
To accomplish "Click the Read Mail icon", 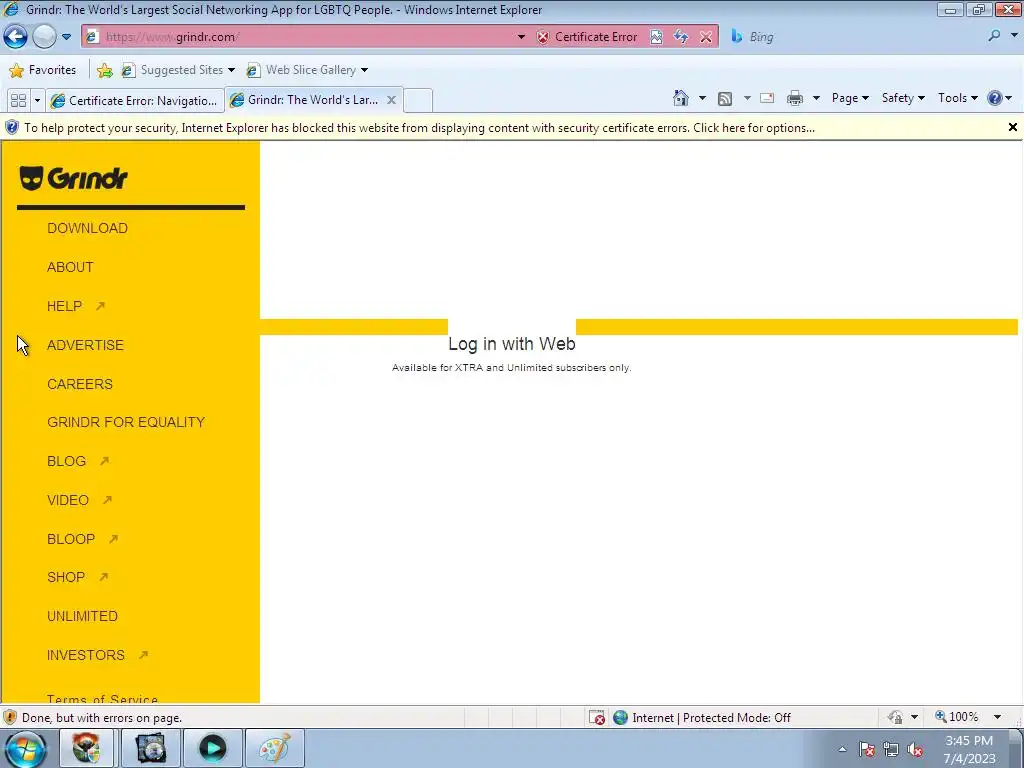I will (767, 99).
